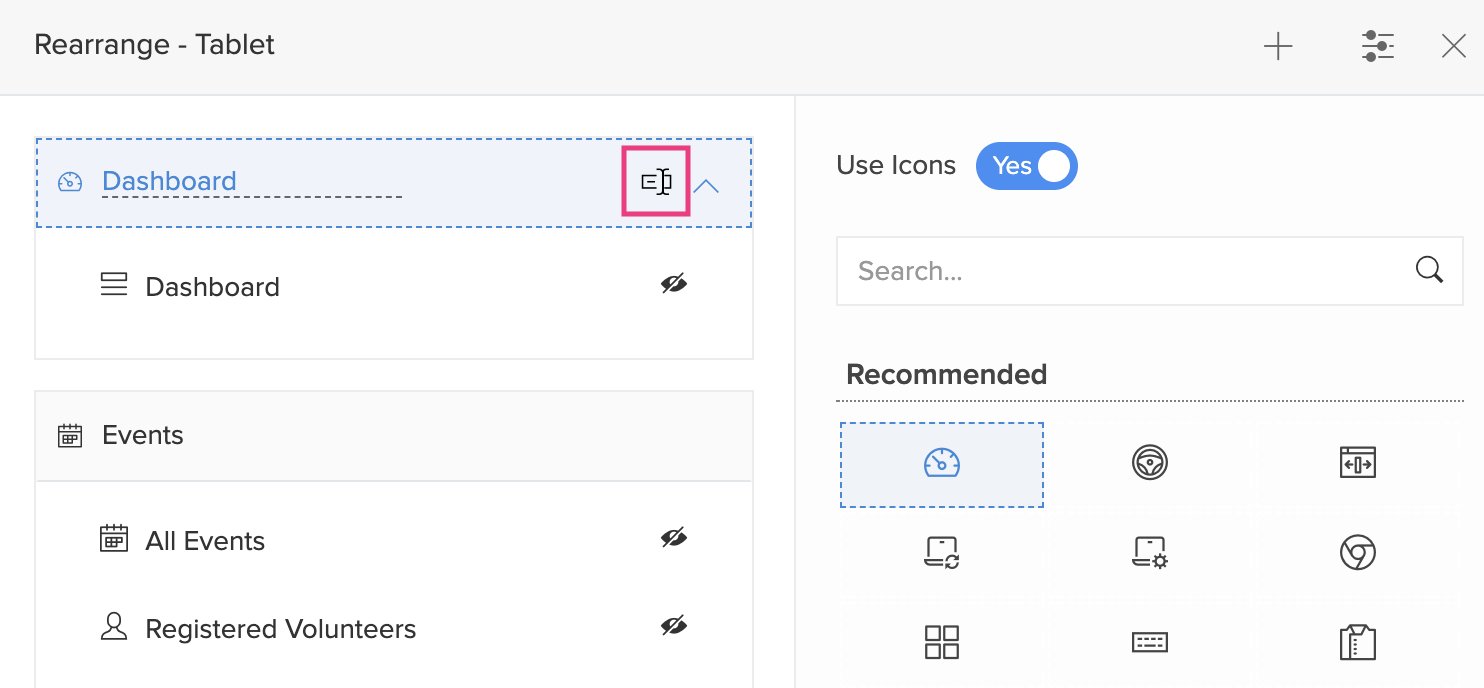Choose the shirt clipboard icon
The width and height of the screenshot is (1484, 688).
click(1357, 641)
